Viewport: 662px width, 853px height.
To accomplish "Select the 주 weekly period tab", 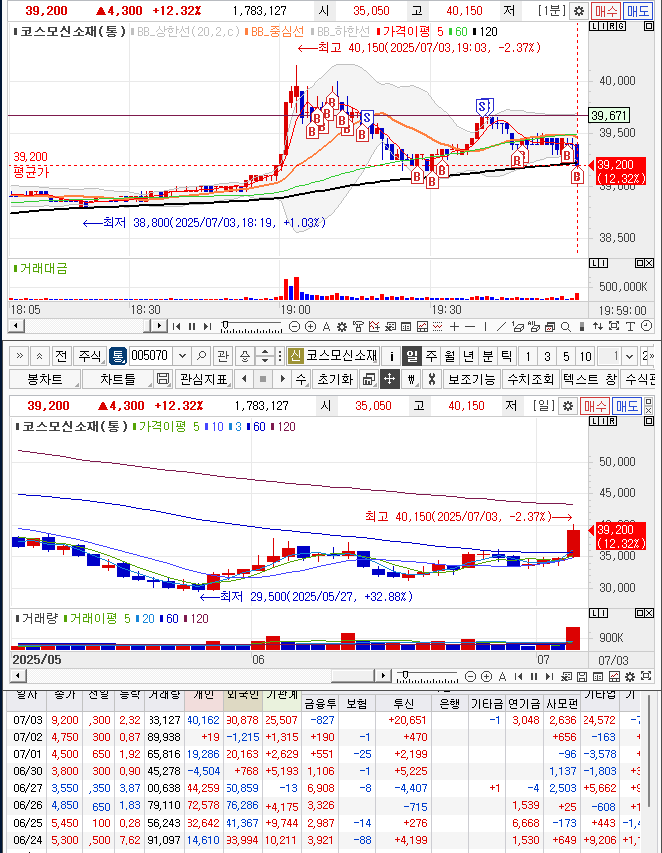I will pyautogui.click(x=431, y=356).
